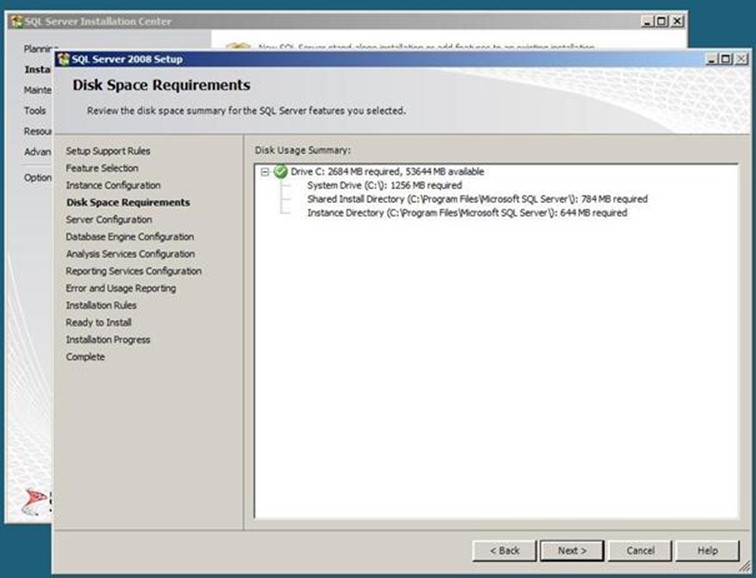Click Ready to Install step
756x578 pixels.
[x=99, y=323]
